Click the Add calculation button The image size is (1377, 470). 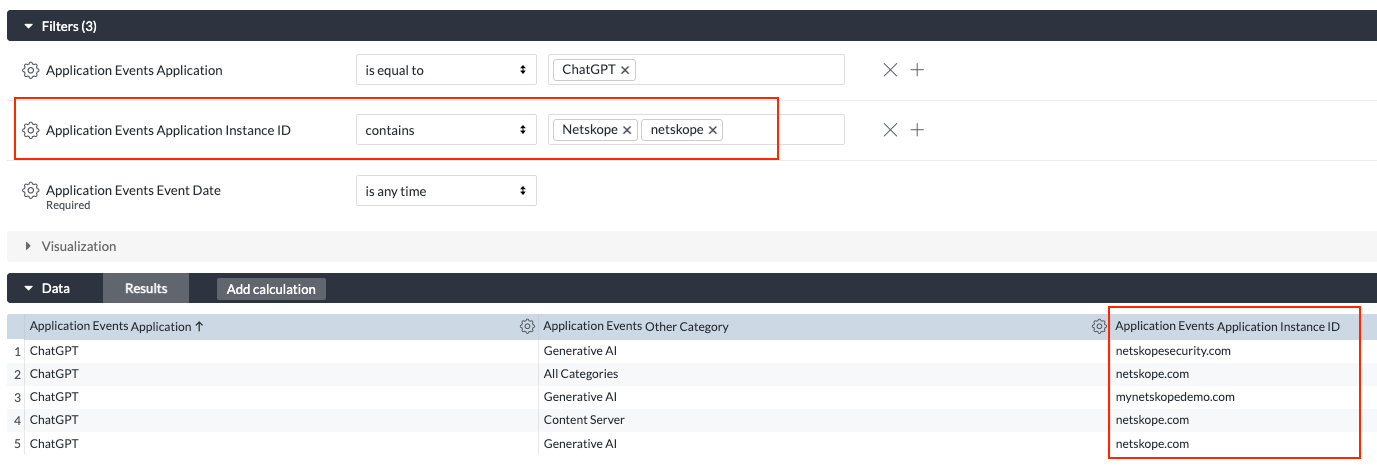point(271,289)
